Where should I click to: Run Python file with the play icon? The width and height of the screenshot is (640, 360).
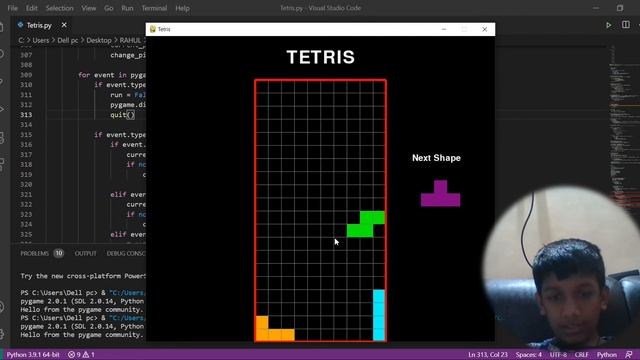pos(609,25)
